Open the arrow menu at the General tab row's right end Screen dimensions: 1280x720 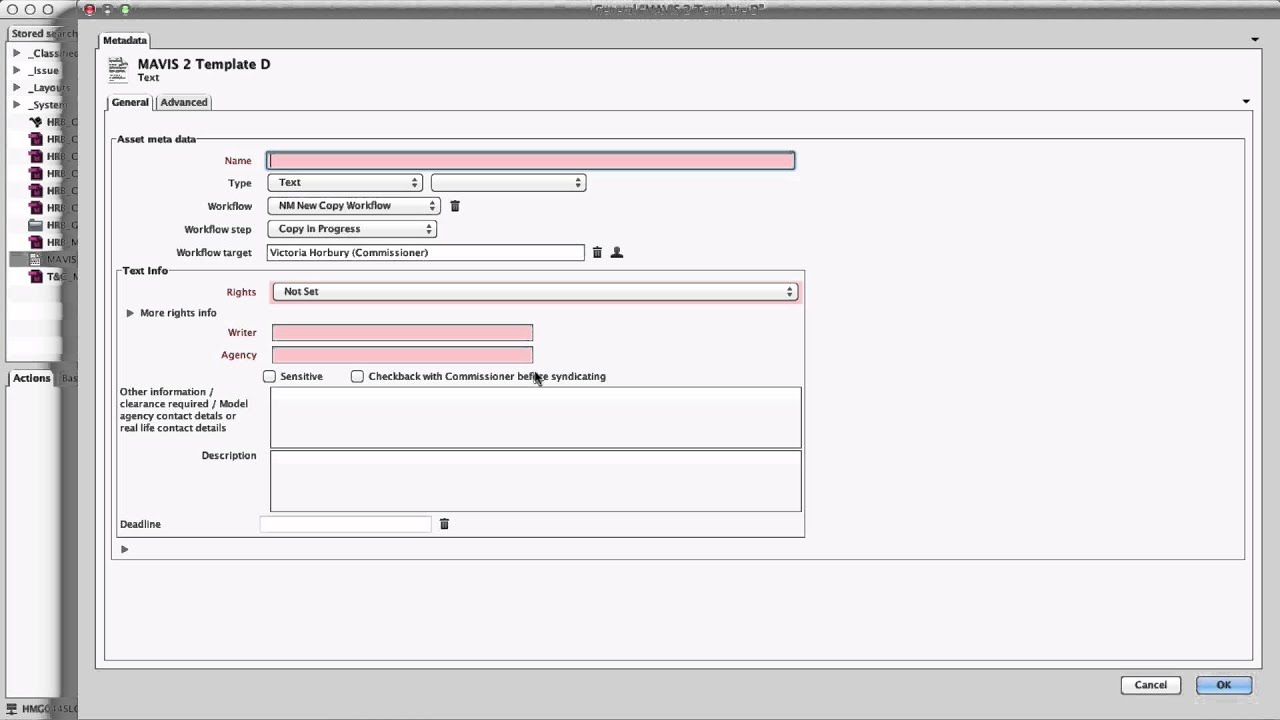(x=1246, y=101)
